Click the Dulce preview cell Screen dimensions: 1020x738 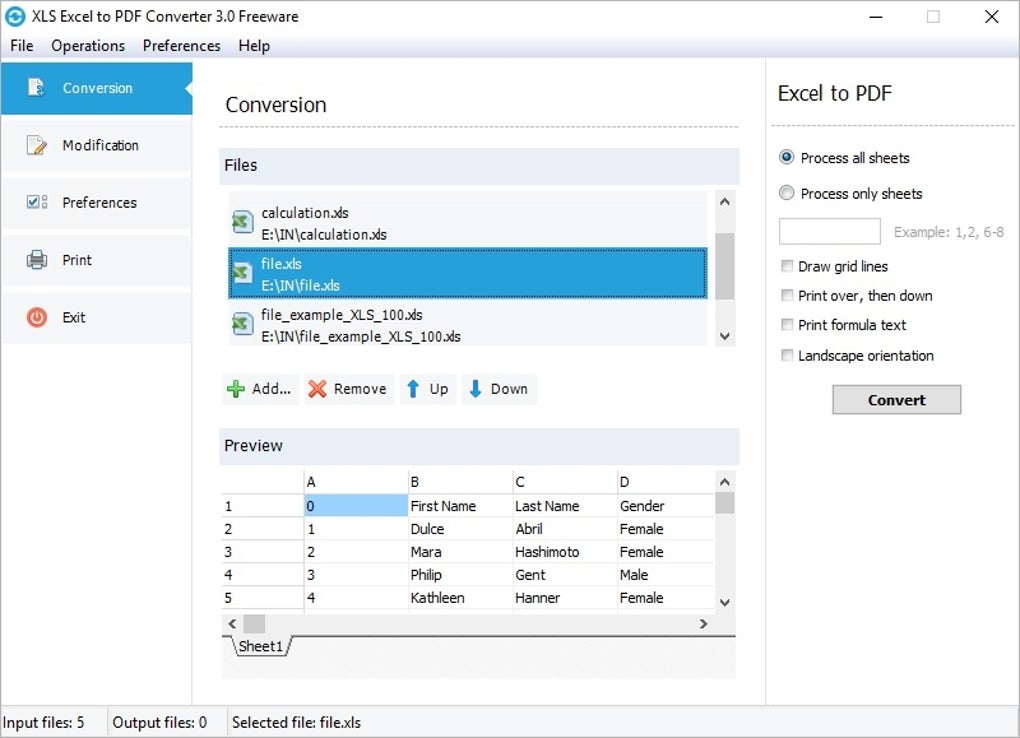(460, 529)
